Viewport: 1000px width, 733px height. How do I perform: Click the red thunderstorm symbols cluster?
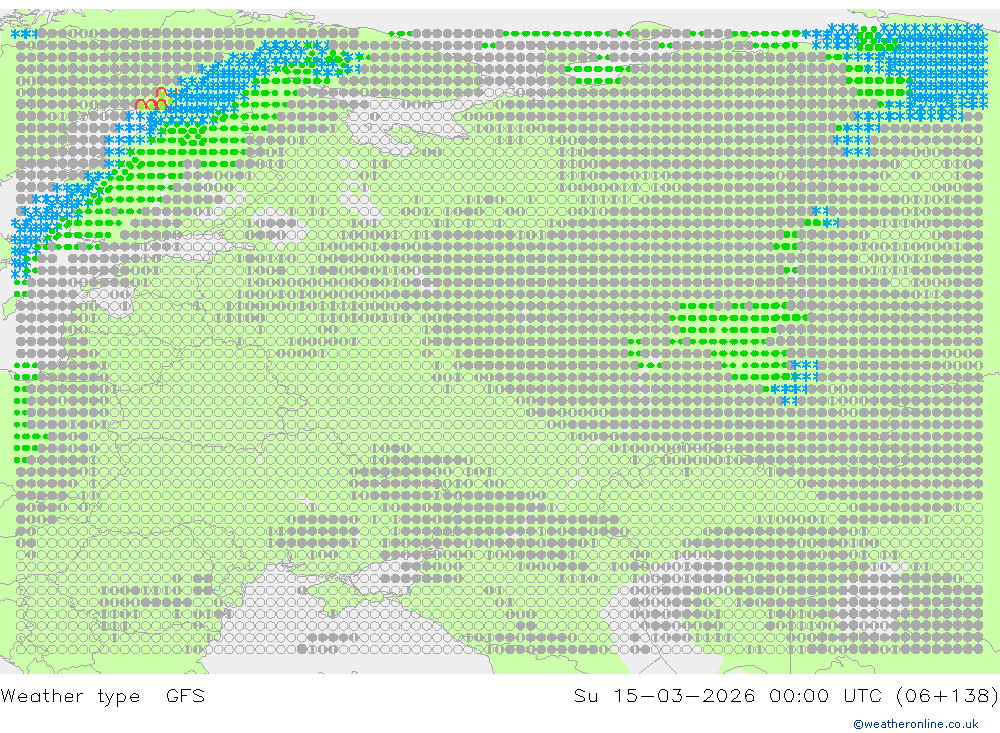(x=154, y=100)
